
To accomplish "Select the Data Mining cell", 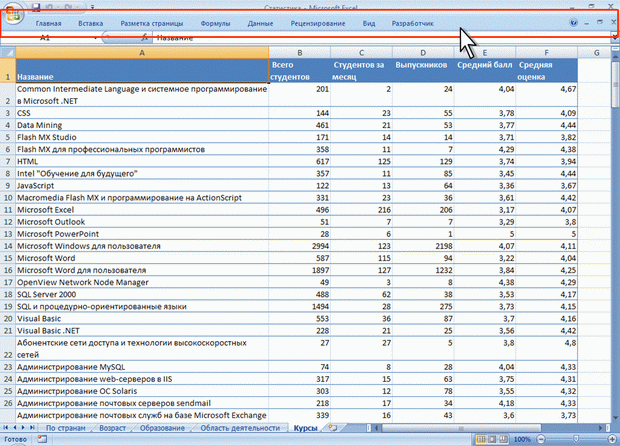I will tap(142, 125).
